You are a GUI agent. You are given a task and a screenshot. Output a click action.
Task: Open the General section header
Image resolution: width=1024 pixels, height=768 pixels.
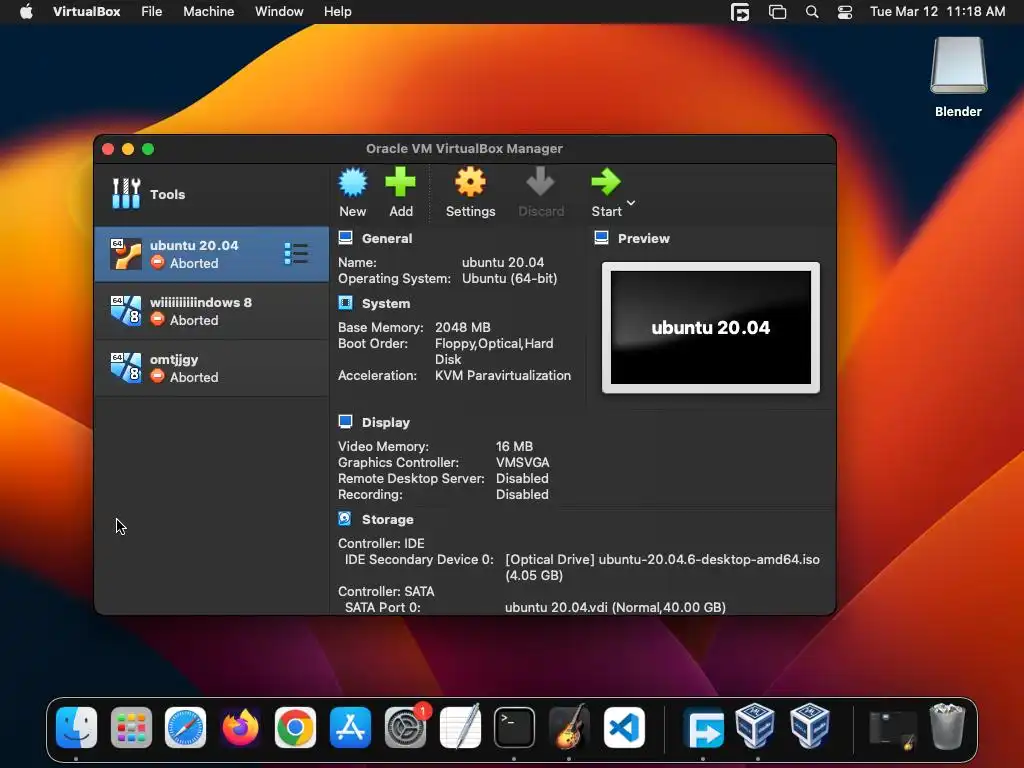point(387,238)
